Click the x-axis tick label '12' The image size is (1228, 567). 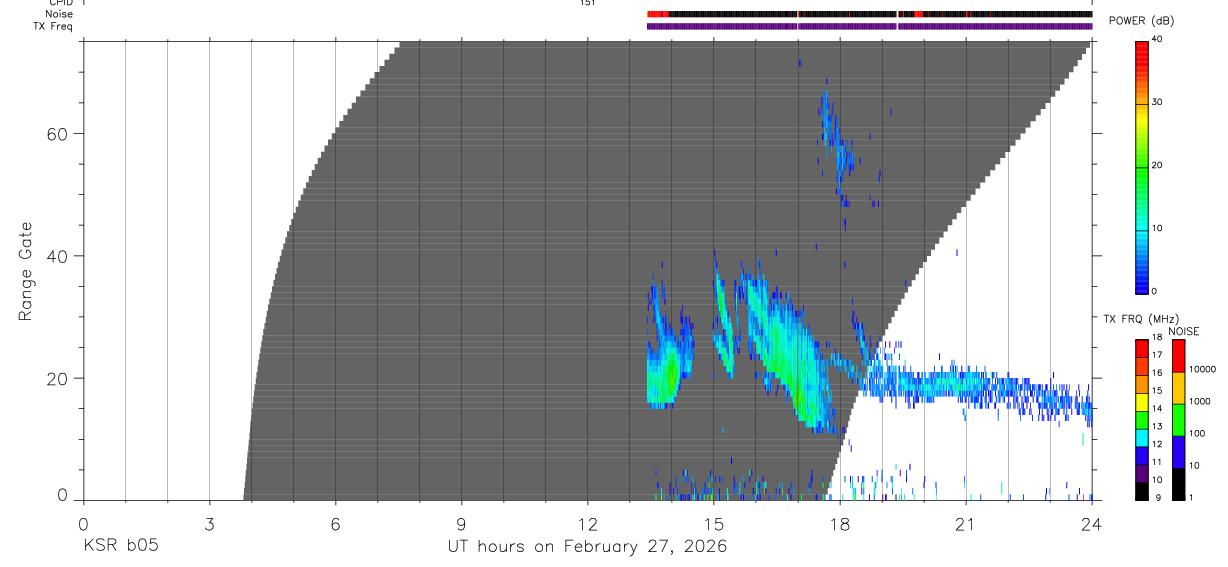[587, 524]
